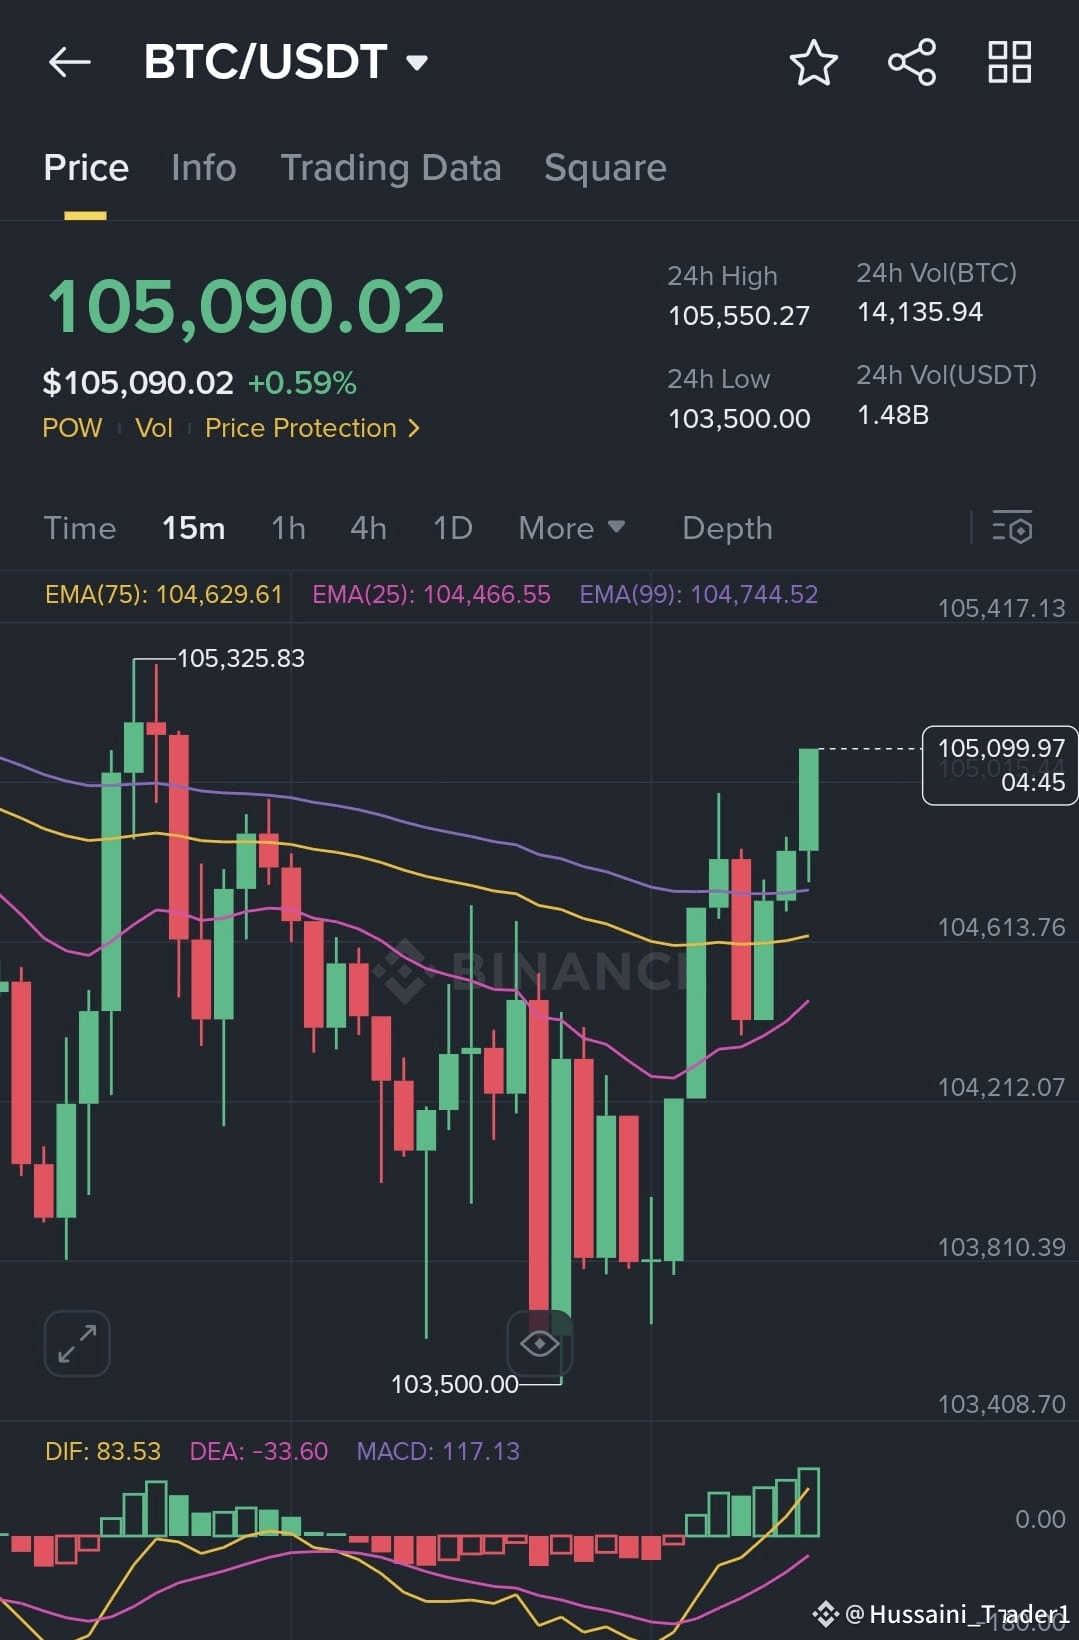Tap the Vol tag link
This screenshot has width=1079, height=1640.
point(154,428)
